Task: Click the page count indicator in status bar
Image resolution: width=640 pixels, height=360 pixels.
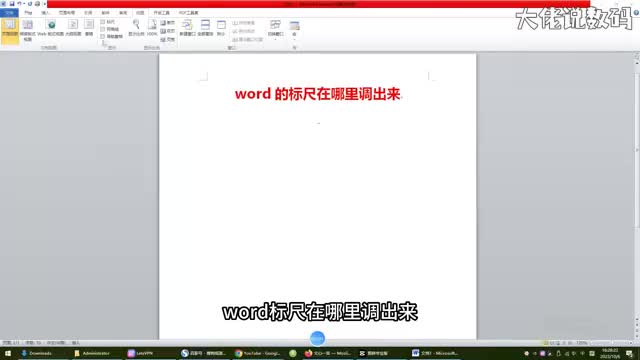Action: [x=11, y=343]
